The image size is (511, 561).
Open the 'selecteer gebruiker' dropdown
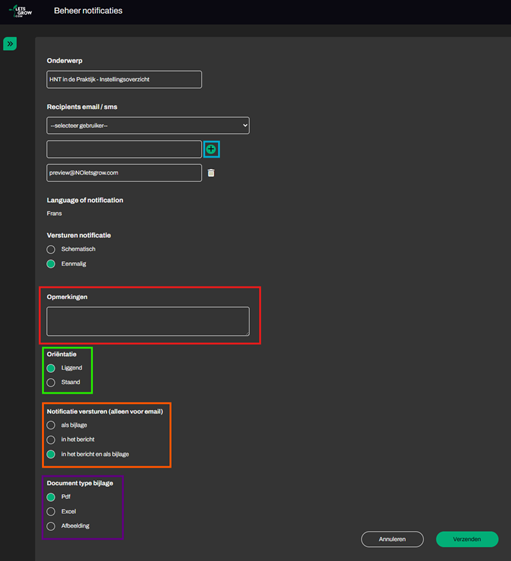[x=148, y=126]
